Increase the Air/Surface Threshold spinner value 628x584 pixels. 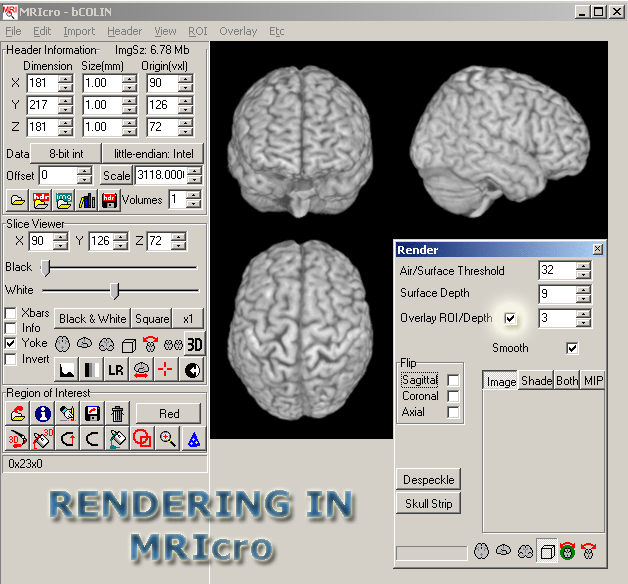coord(583,266)
